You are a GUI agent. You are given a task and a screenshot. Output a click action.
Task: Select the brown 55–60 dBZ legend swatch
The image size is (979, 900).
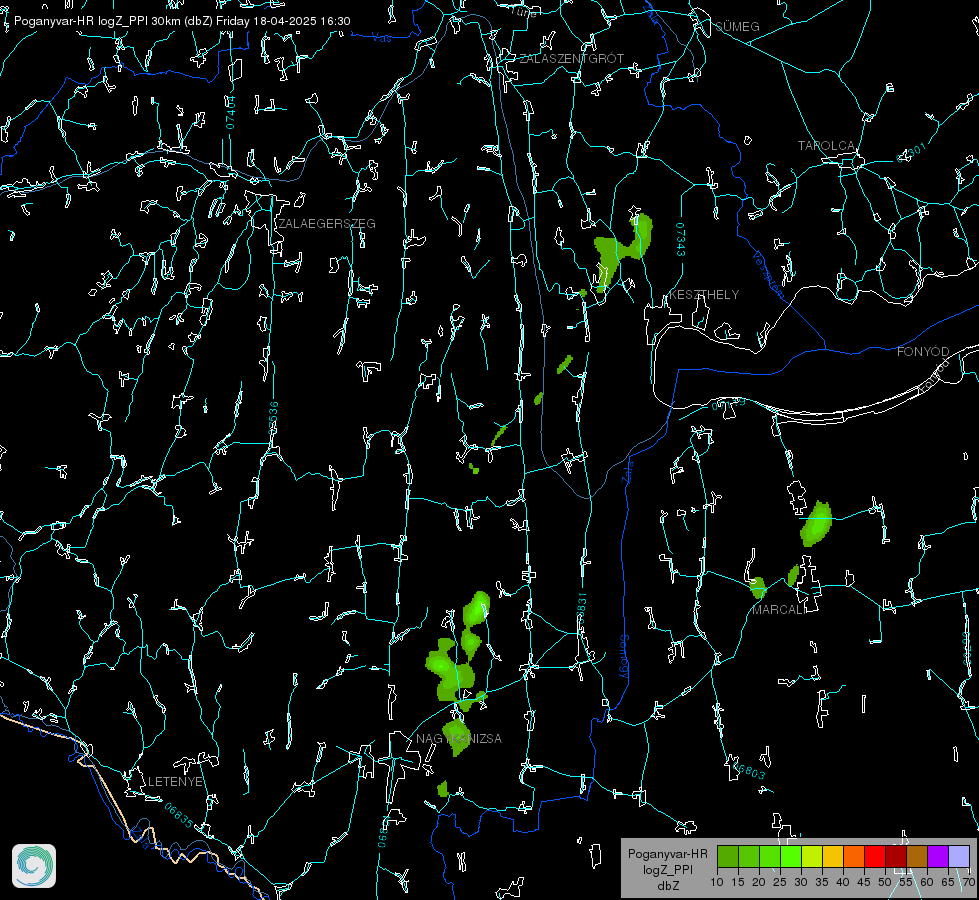(x=917, y=856)
